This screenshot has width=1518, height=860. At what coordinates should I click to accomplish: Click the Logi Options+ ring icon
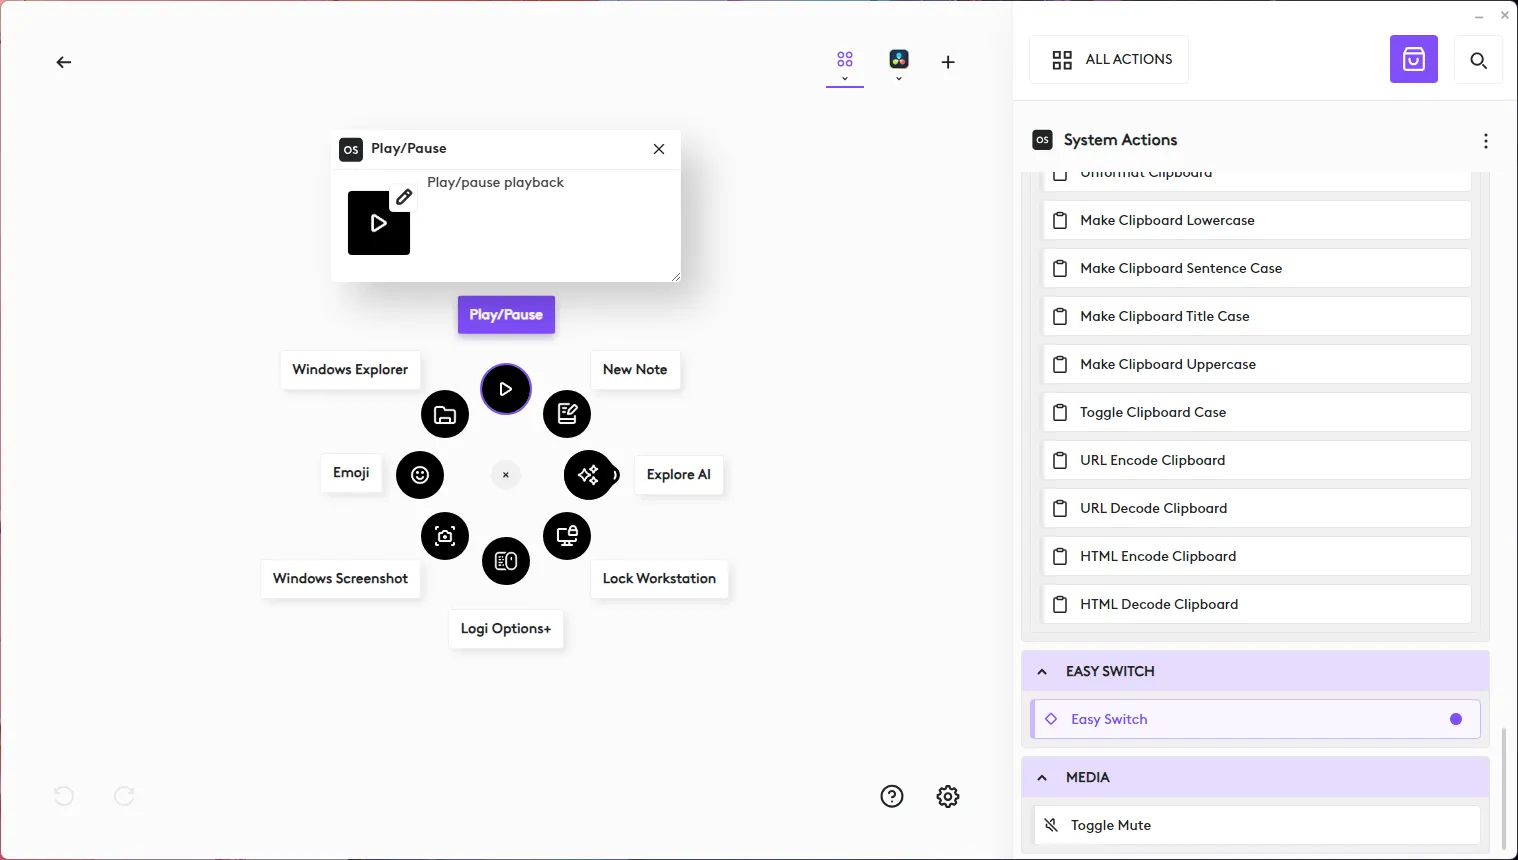point(506,561)
